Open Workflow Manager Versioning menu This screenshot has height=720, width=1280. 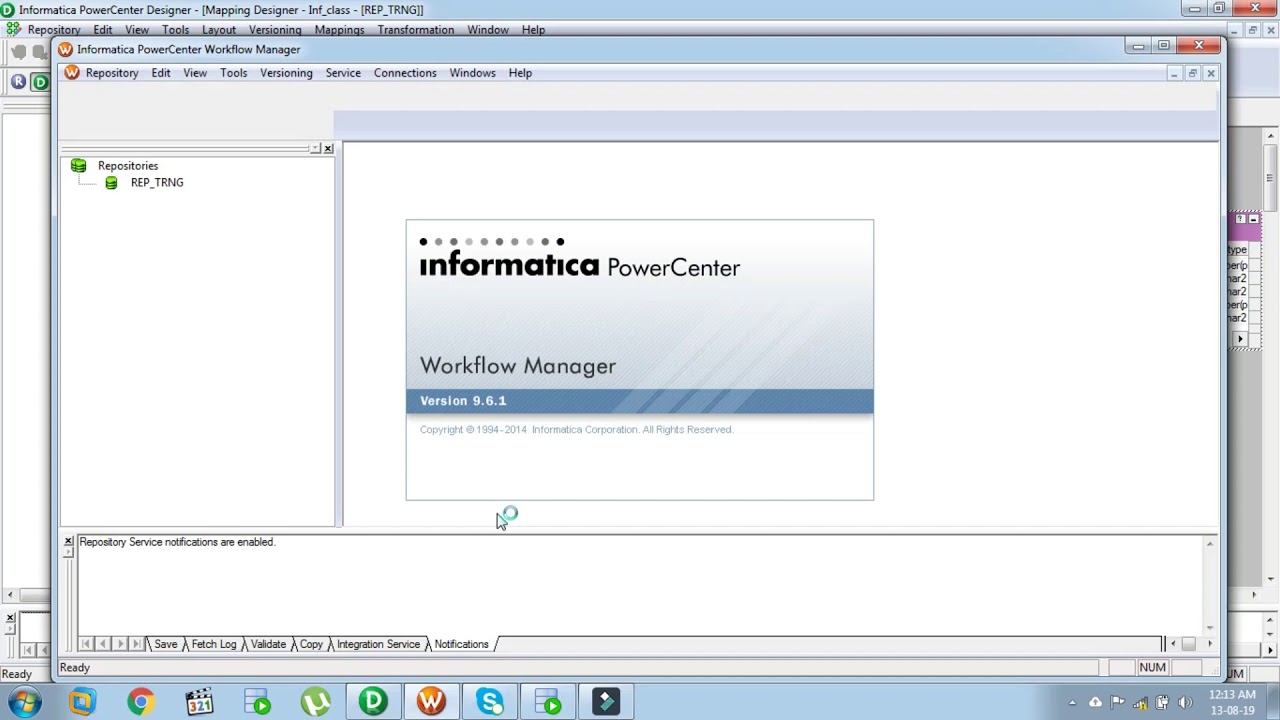tap(286, 73)
